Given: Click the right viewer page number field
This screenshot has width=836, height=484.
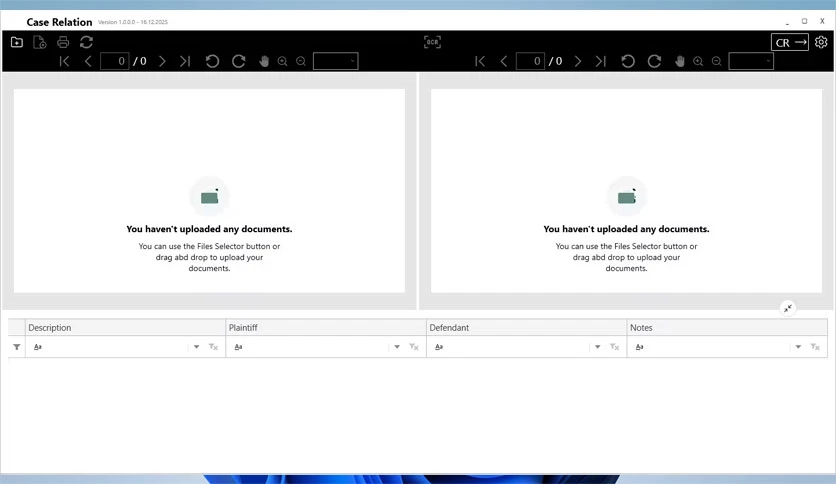Looking at the screenshot, I should pos(530,61).
